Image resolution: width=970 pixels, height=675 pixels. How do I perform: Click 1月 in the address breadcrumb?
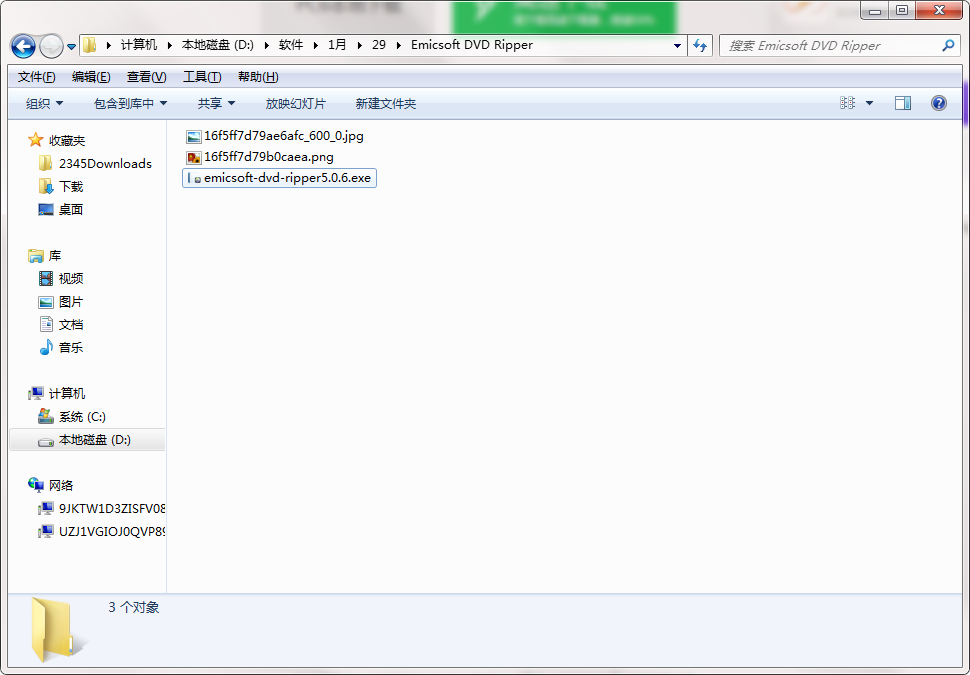337,45
